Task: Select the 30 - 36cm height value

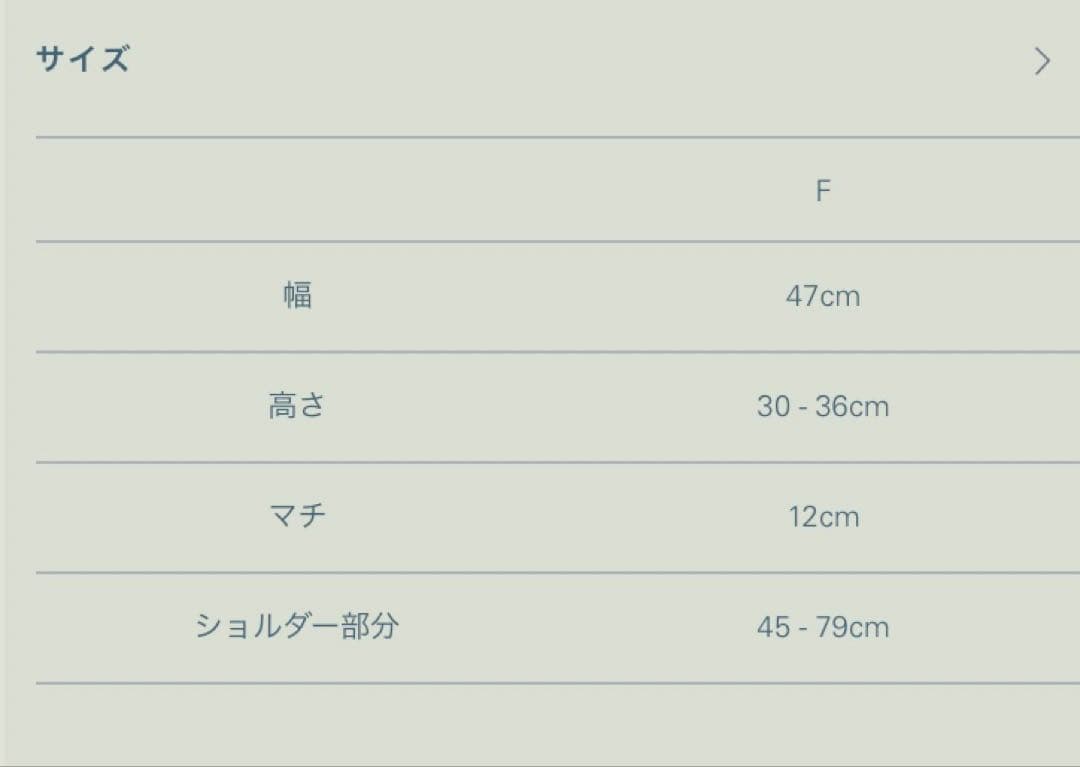Action: tap(823, 406)
